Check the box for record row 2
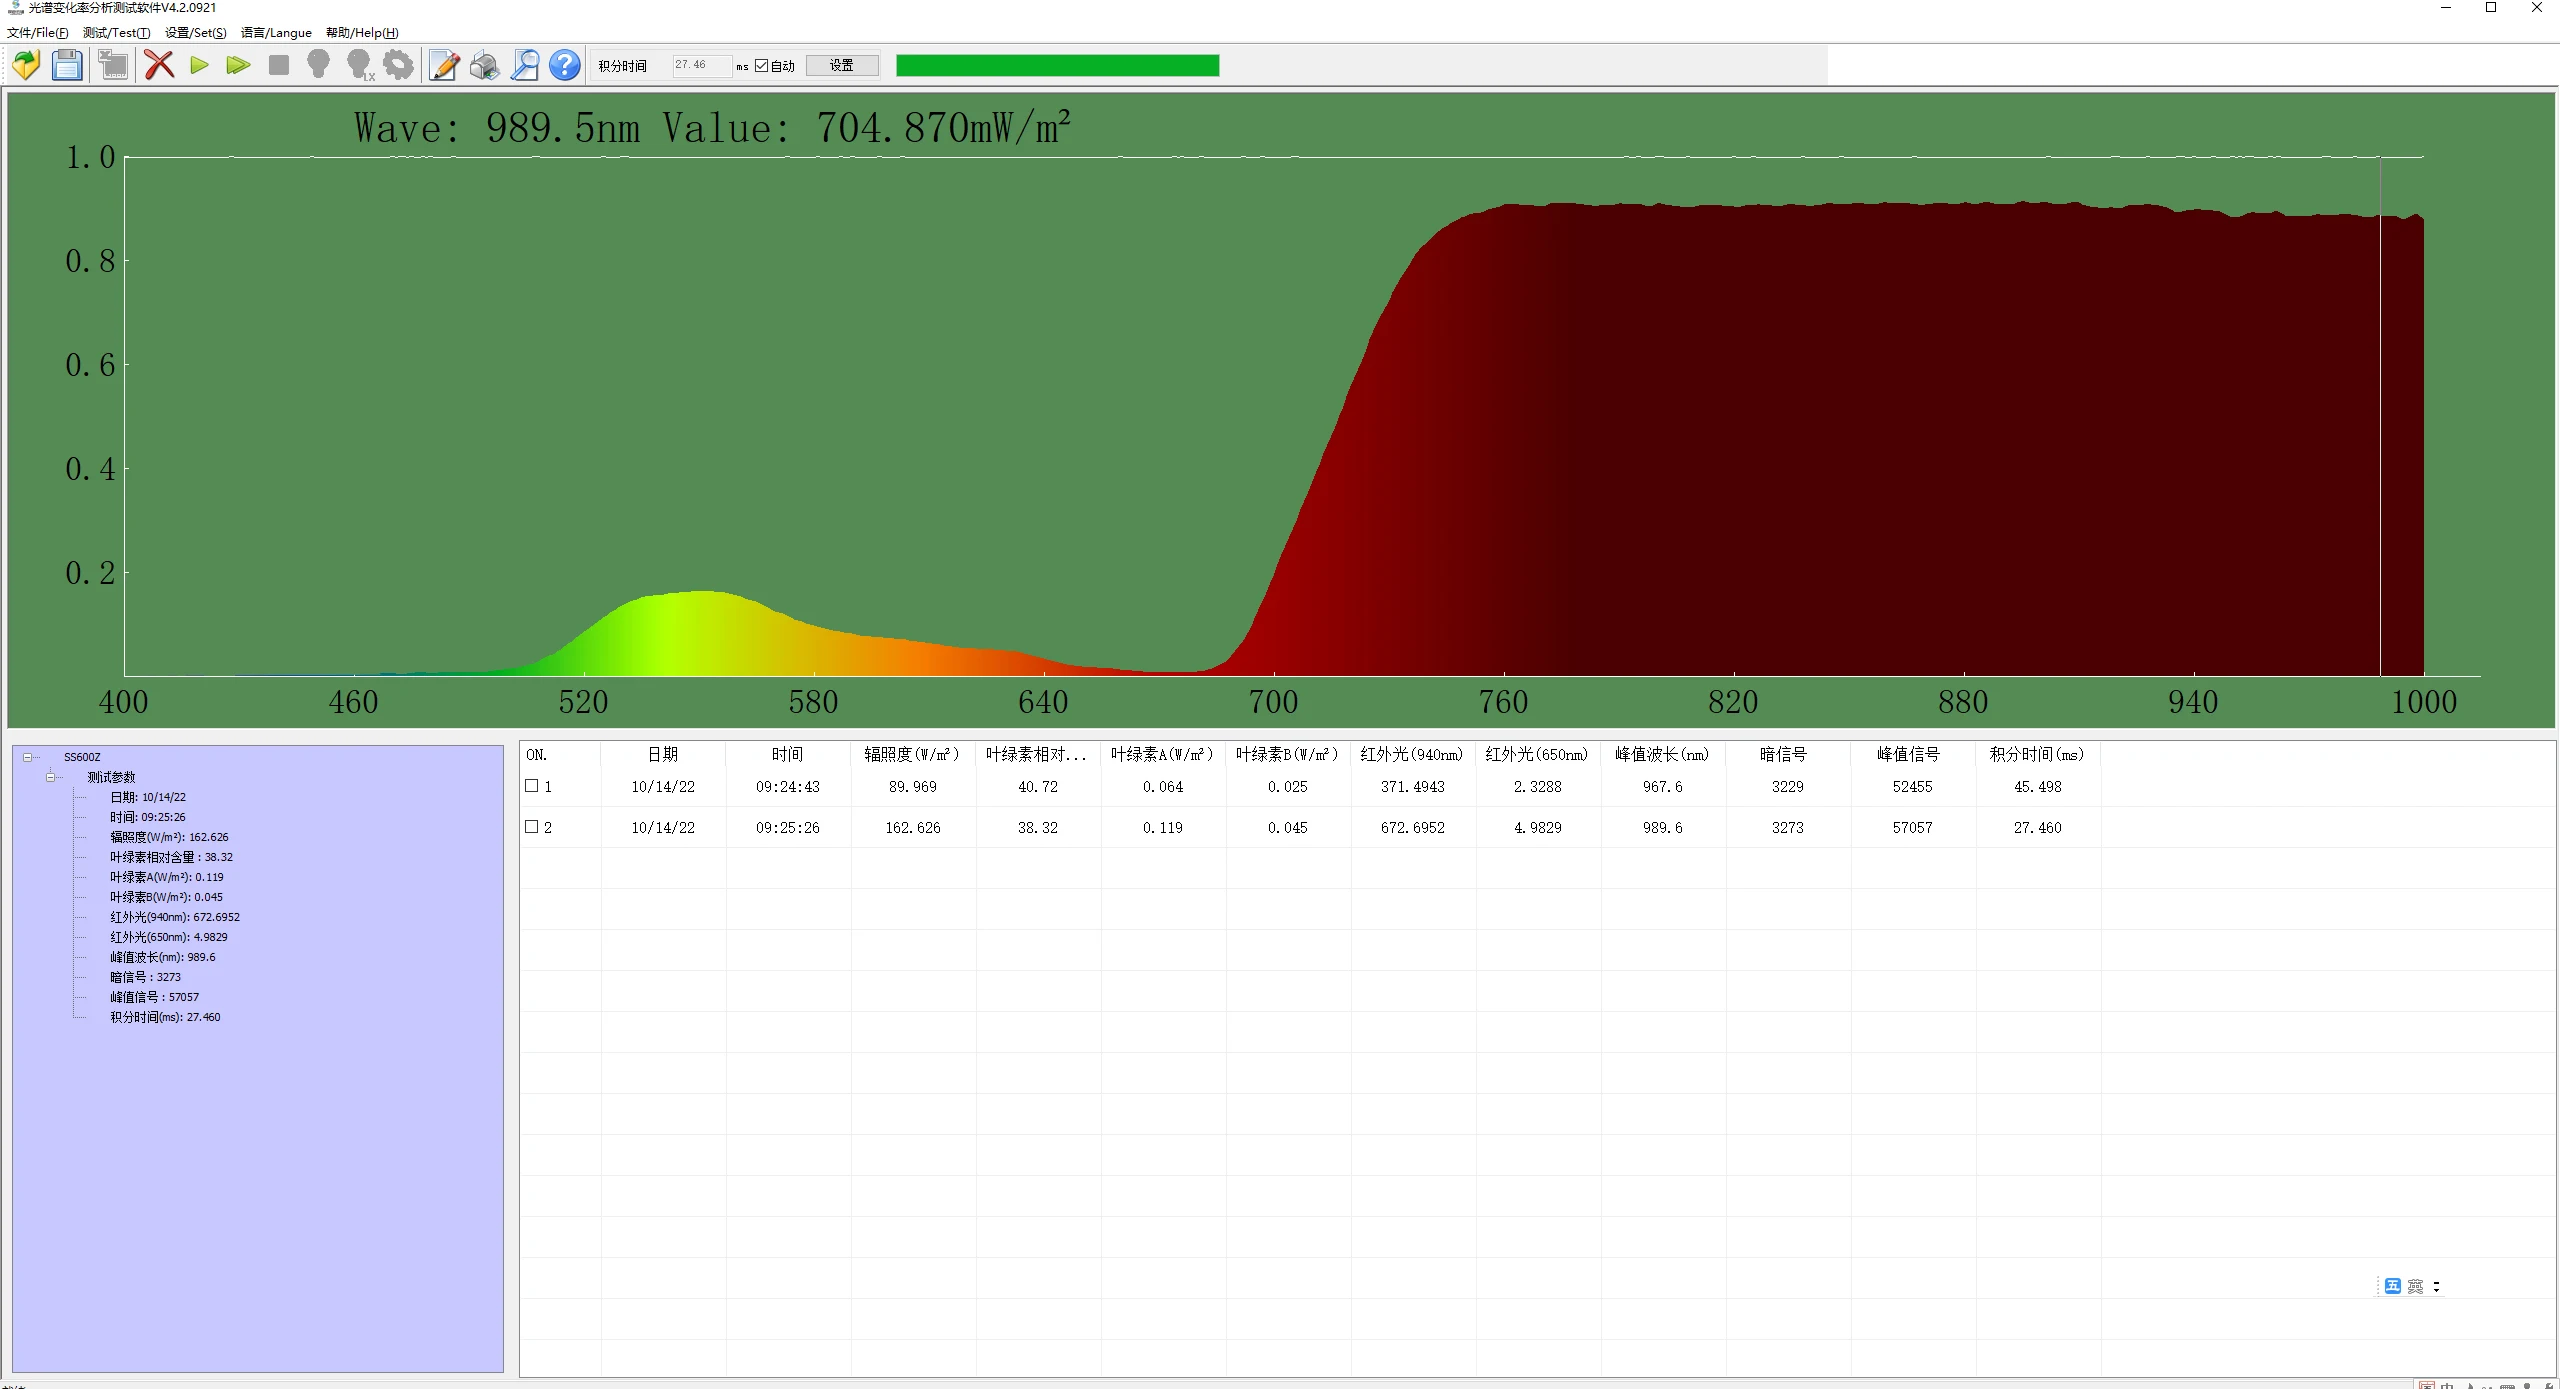The height and width of the screenshot is (1389, 2560). 532,827
